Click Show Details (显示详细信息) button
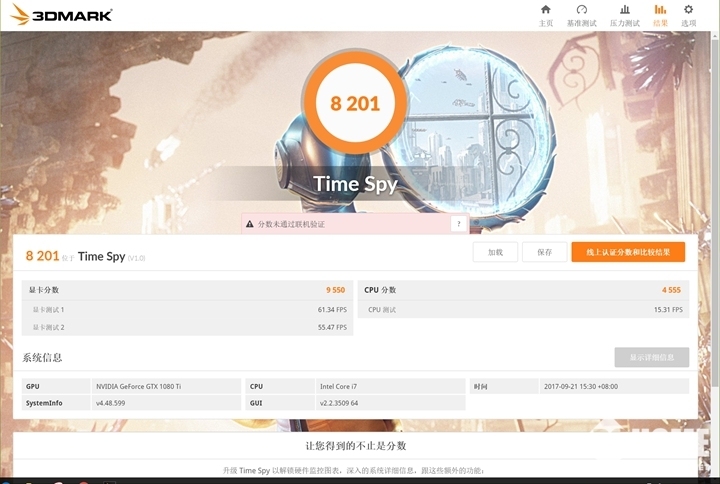720x484 pixels. click(x=651, y=357)
